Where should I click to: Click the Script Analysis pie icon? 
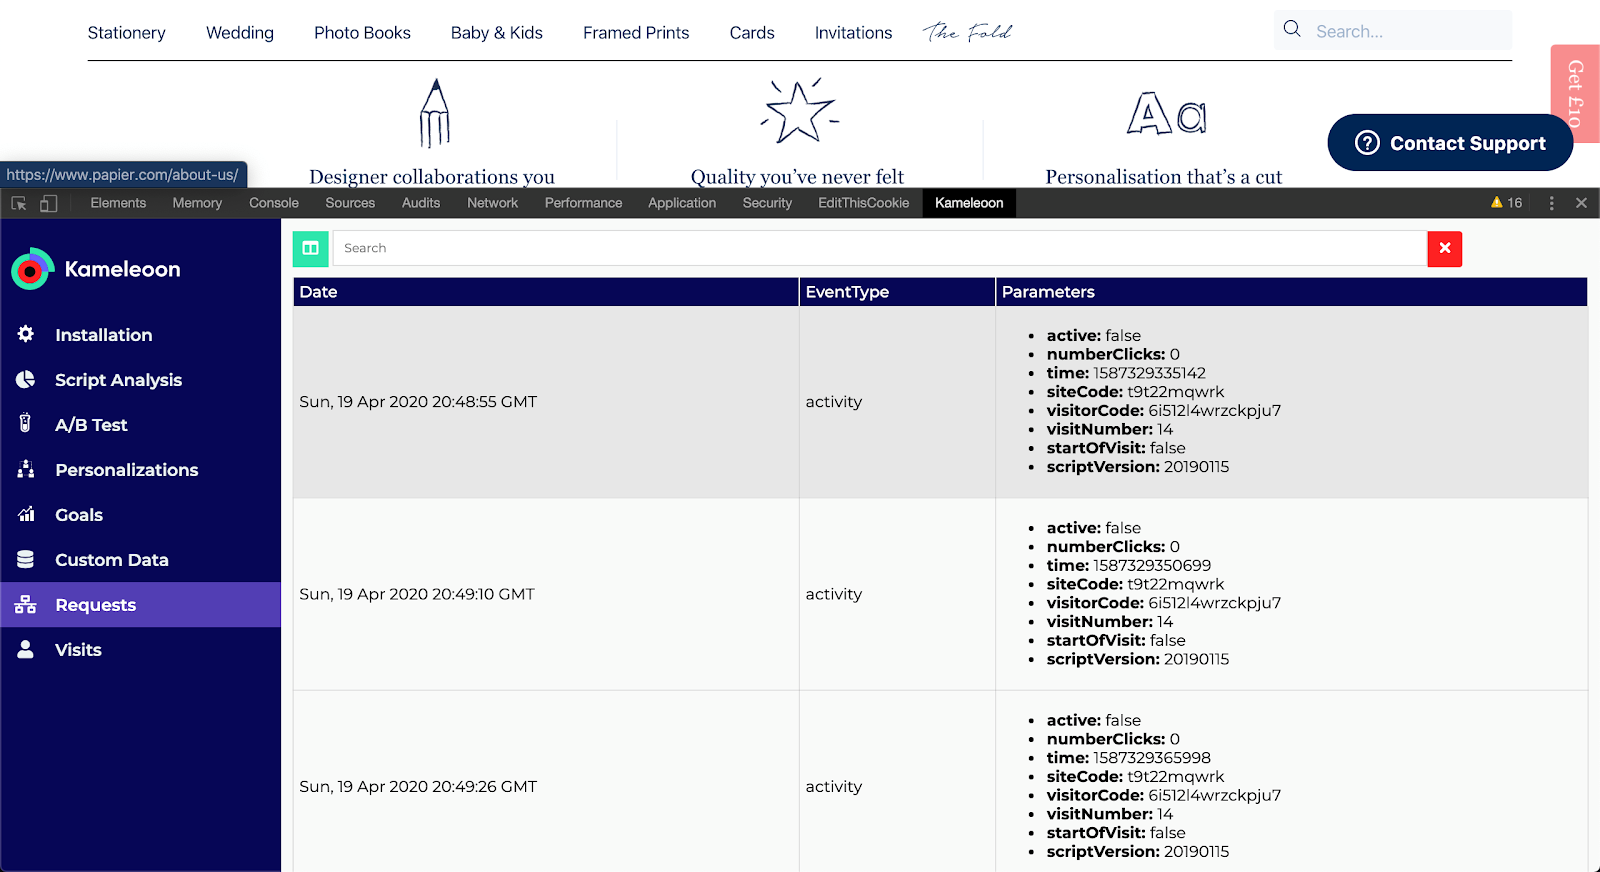coord(26,379)
